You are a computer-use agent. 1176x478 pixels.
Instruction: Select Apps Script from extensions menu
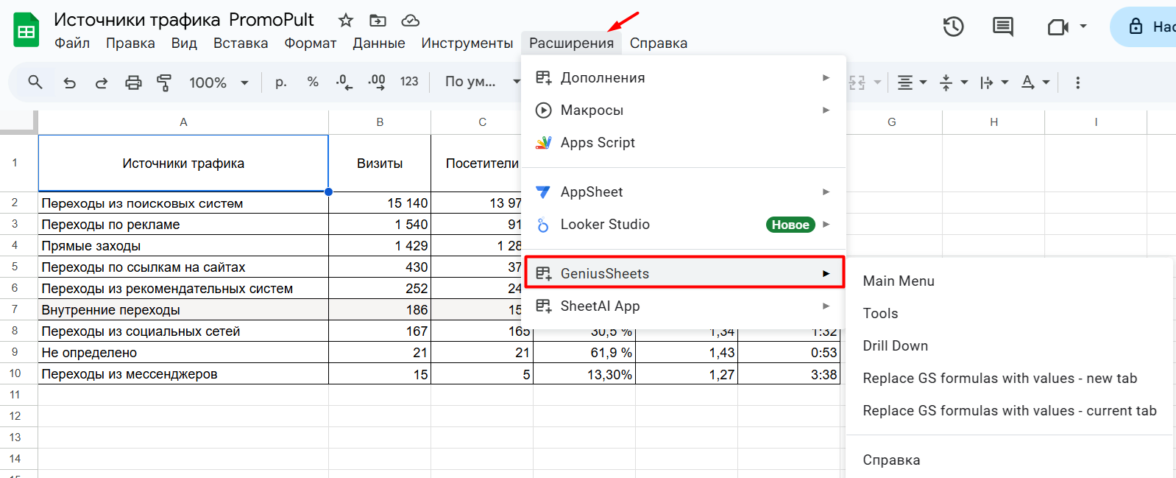pyautogui.click(x=597, y=142)
